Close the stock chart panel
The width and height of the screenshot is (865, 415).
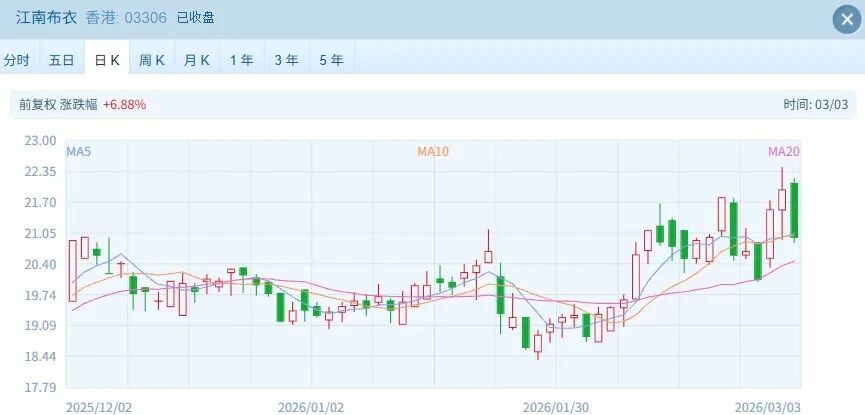[847, 20]
